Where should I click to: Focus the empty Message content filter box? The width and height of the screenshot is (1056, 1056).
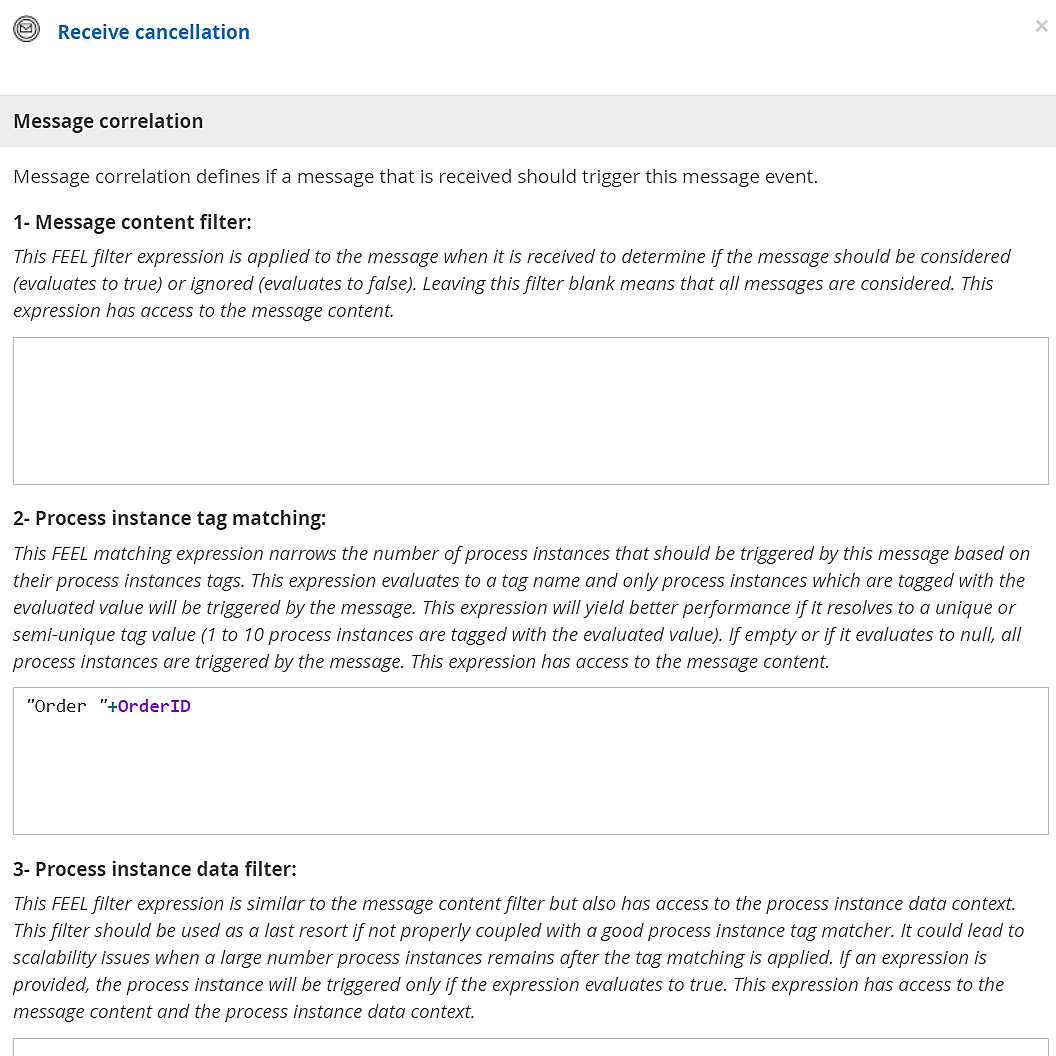pos(530,410)
